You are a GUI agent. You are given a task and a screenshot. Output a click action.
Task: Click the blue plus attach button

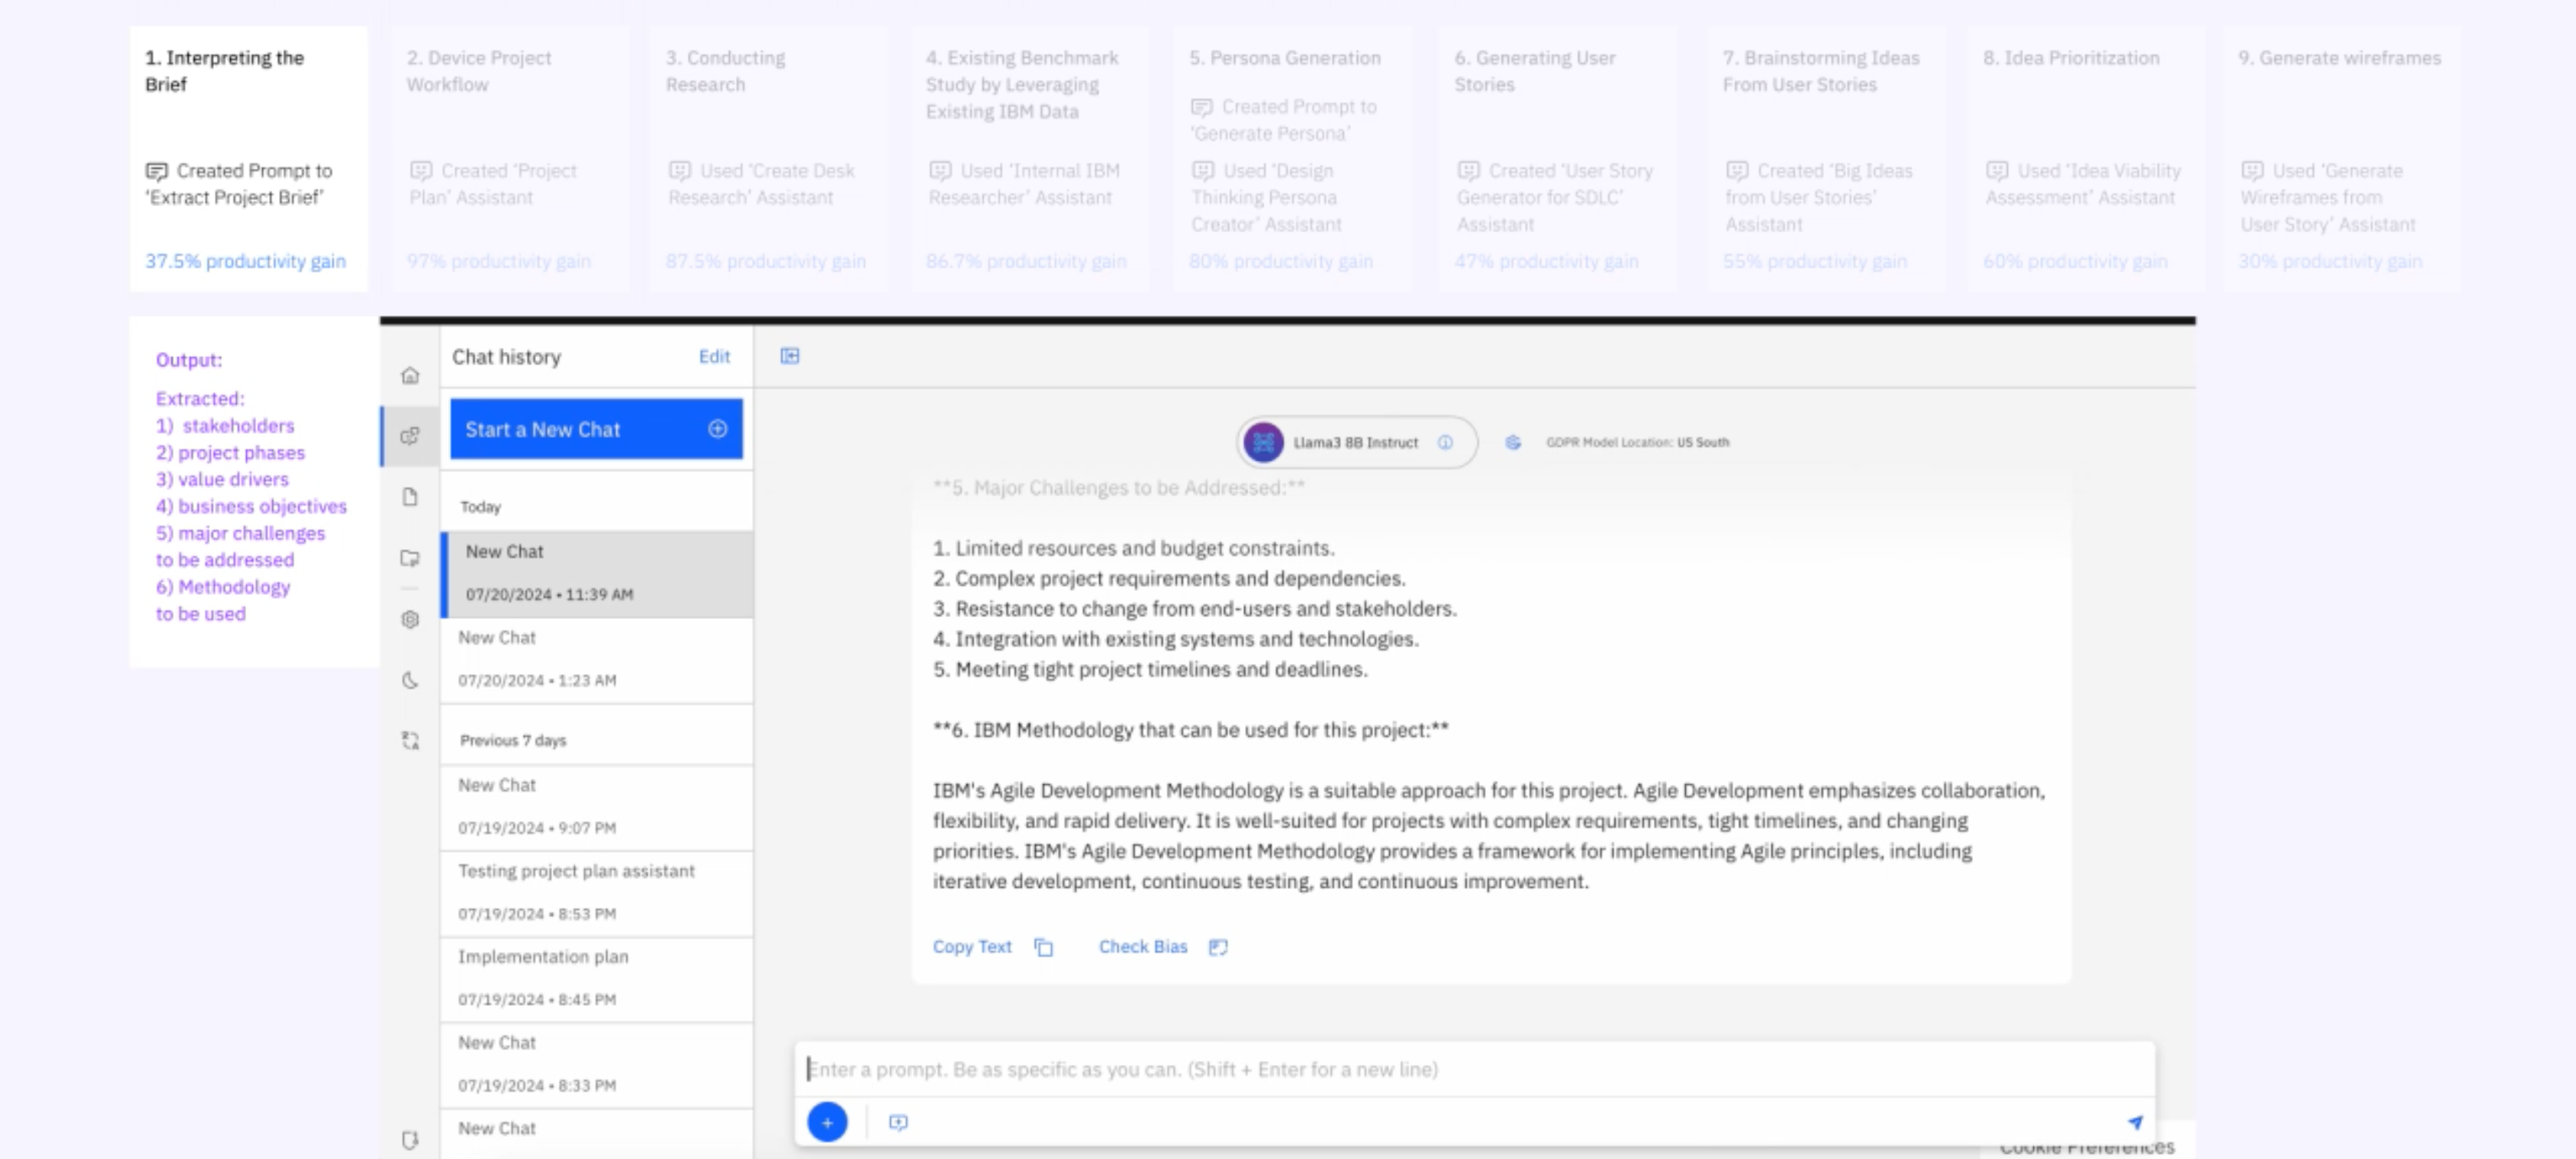click(x=827, y=1122)
